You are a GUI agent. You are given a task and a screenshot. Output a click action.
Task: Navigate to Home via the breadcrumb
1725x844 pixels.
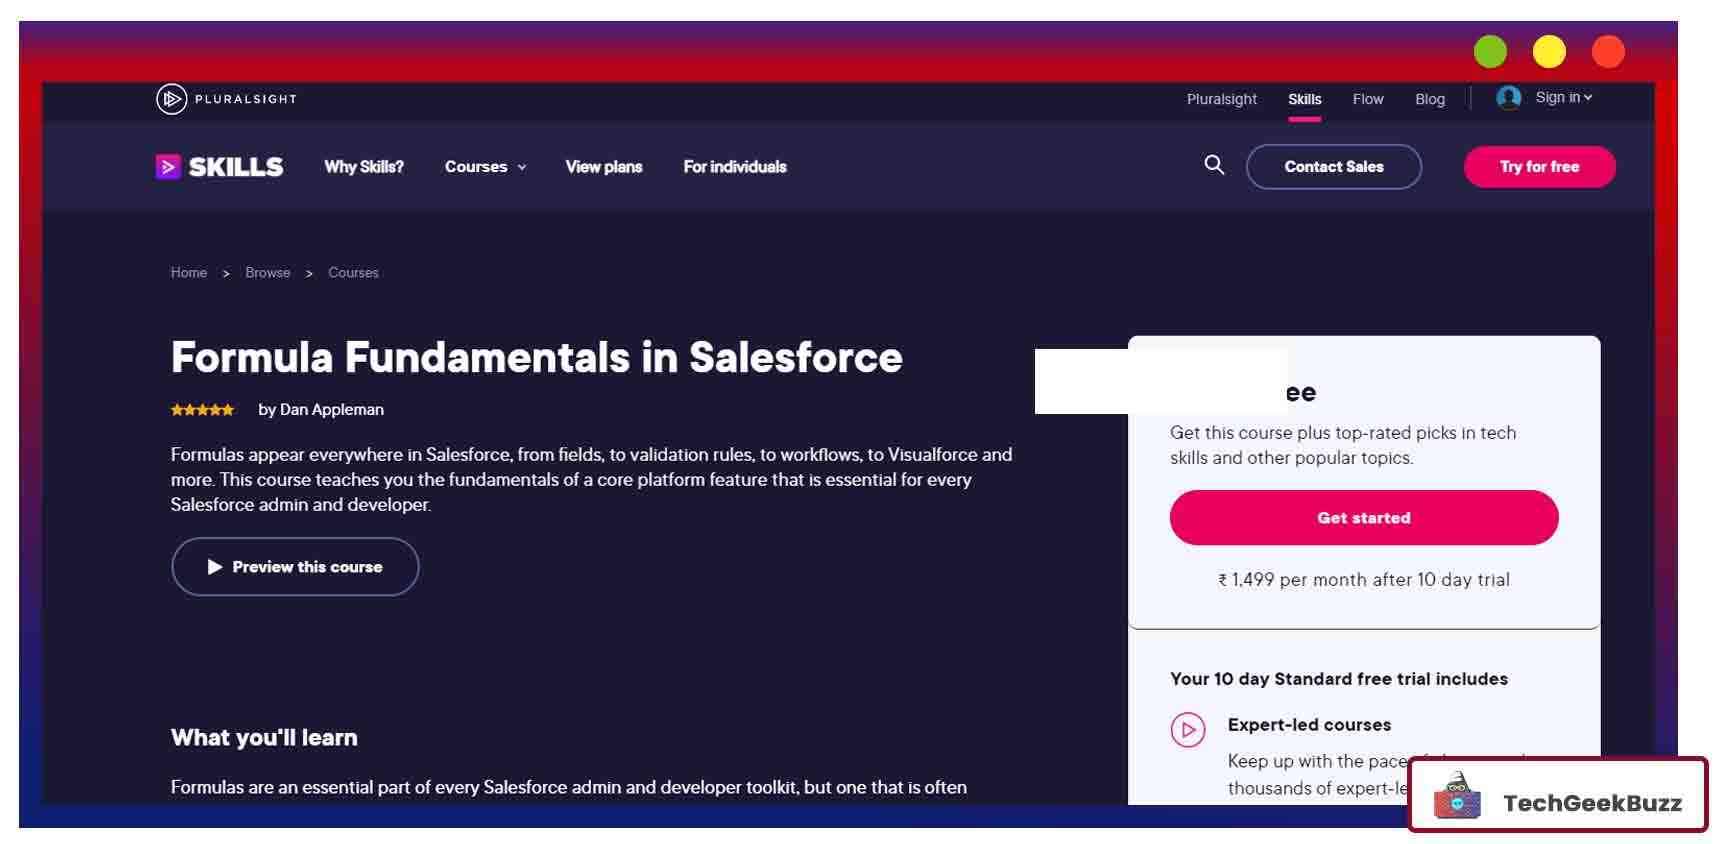pyautogui.click(x=188, y=272)
